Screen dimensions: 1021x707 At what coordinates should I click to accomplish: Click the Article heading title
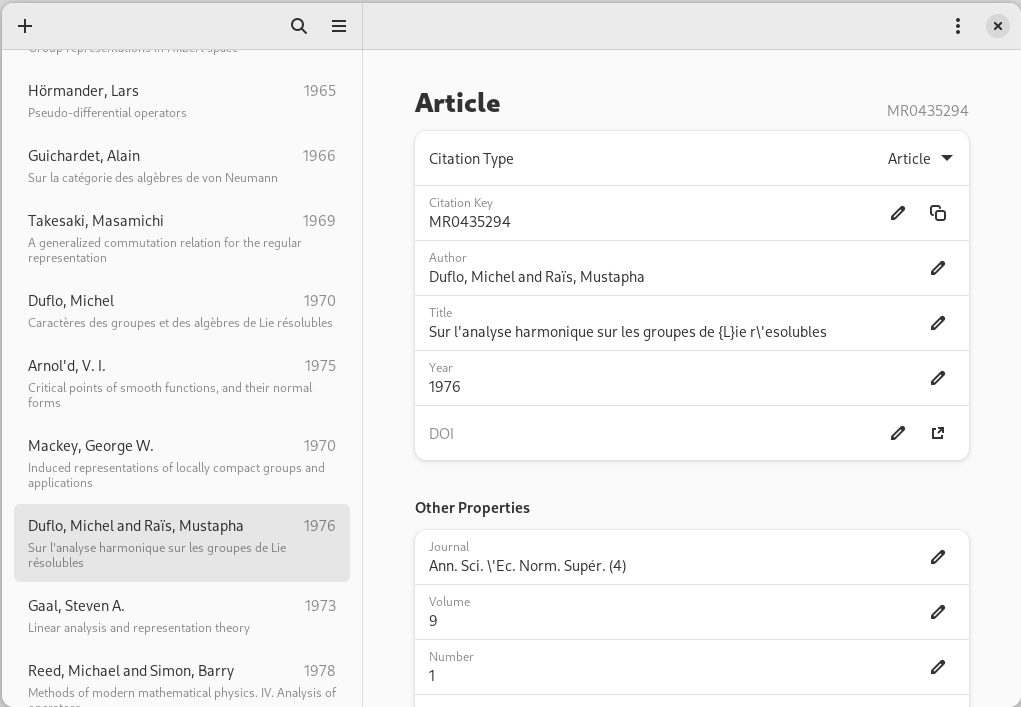458,103
